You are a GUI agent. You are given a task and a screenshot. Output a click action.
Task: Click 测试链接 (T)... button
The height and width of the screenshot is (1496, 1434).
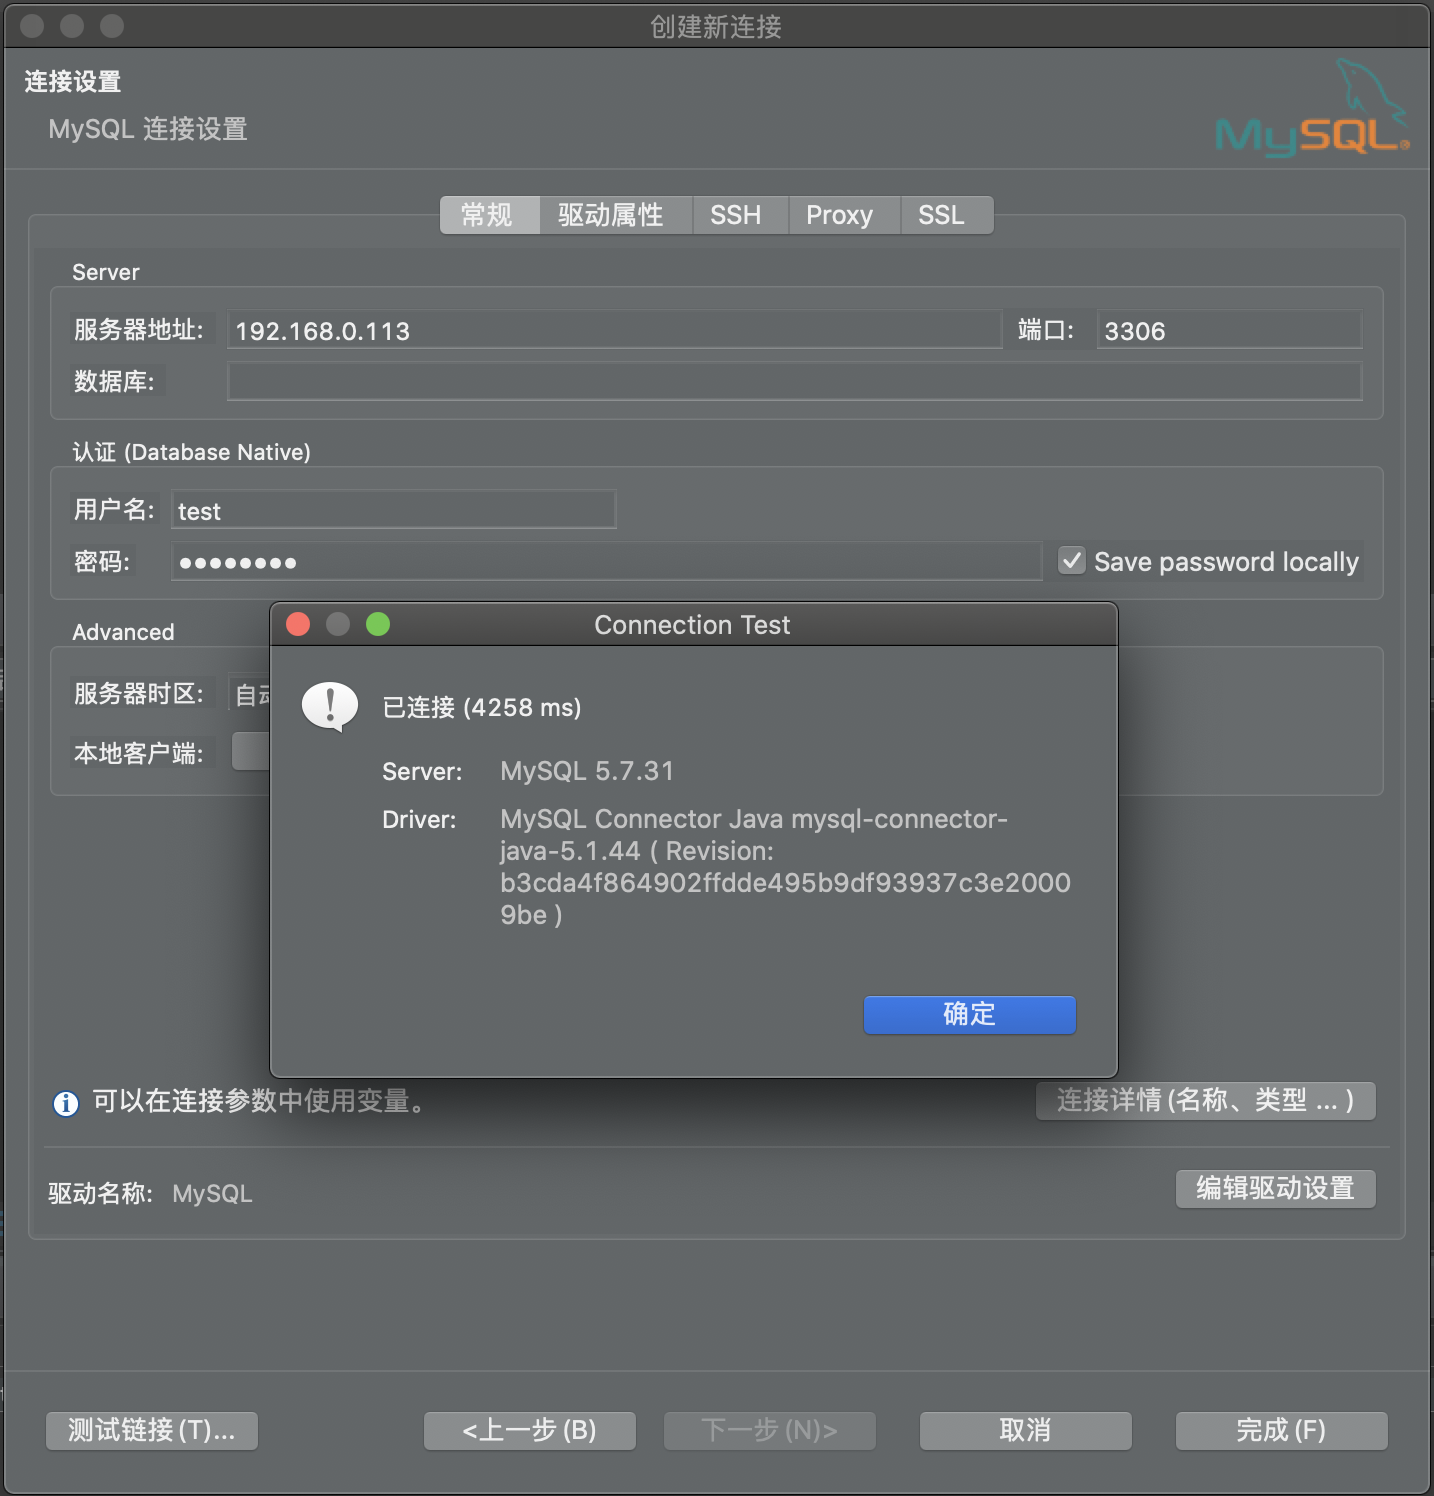point(152,1430)
